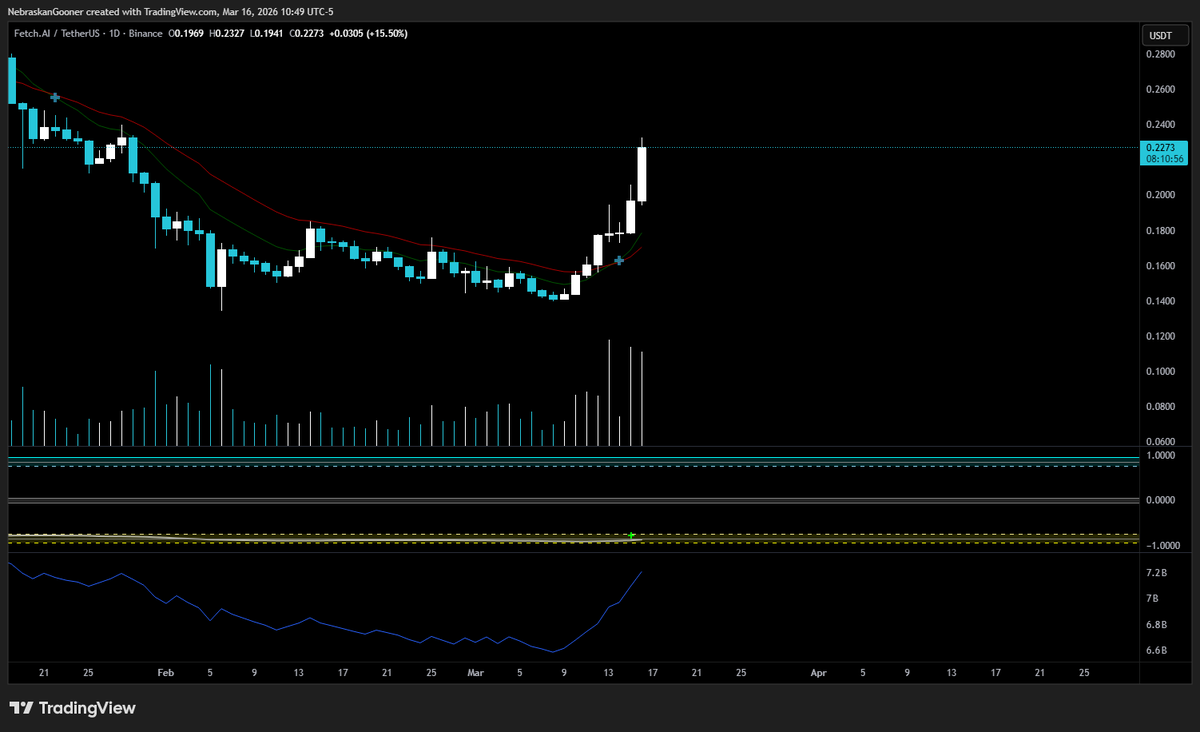Click the 7.2B scale label
Viewport: 1200px width, 732px height.
[1157, 573]
